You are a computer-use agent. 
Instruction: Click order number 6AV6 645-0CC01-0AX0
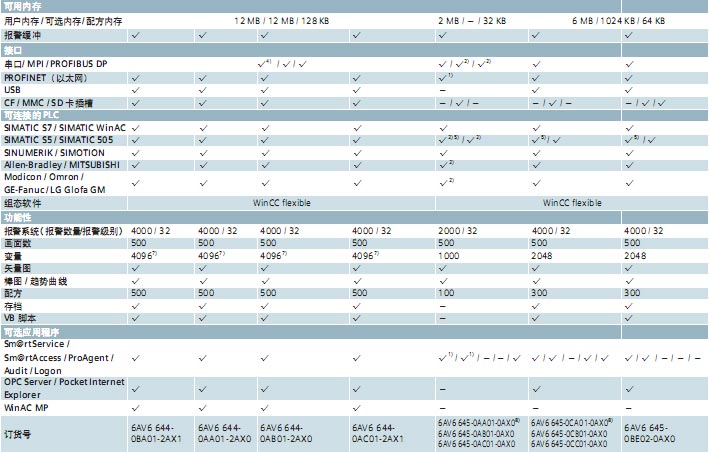569,444
